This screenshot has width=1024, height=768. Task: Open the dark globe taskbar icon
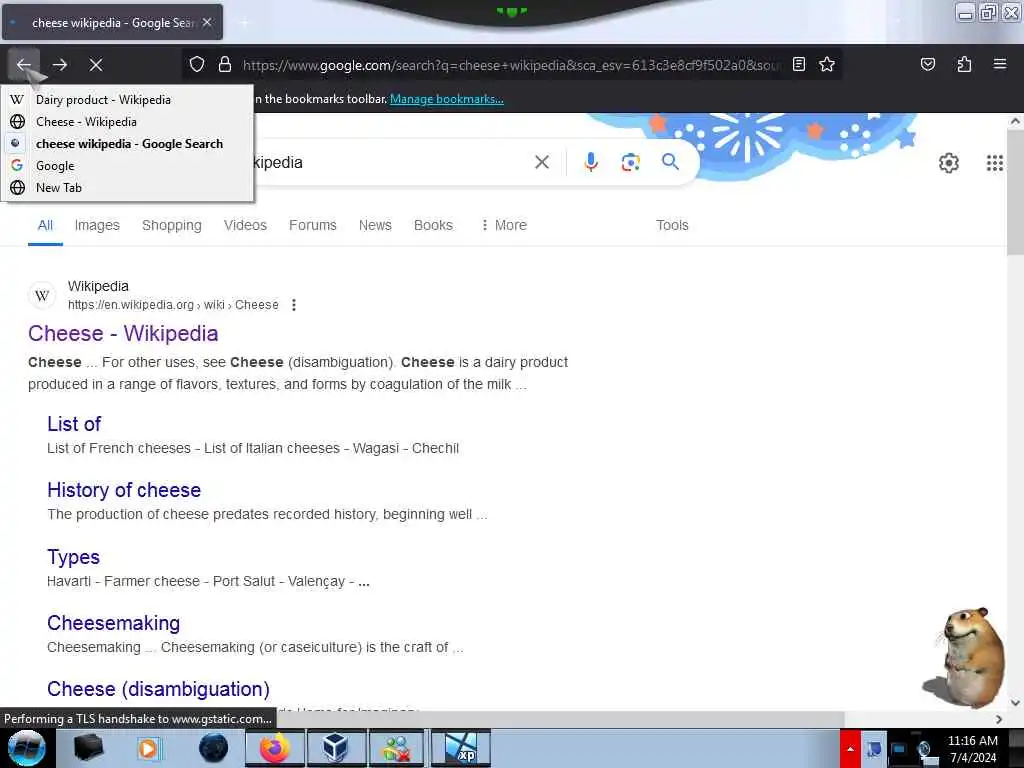tap(214, 748)
